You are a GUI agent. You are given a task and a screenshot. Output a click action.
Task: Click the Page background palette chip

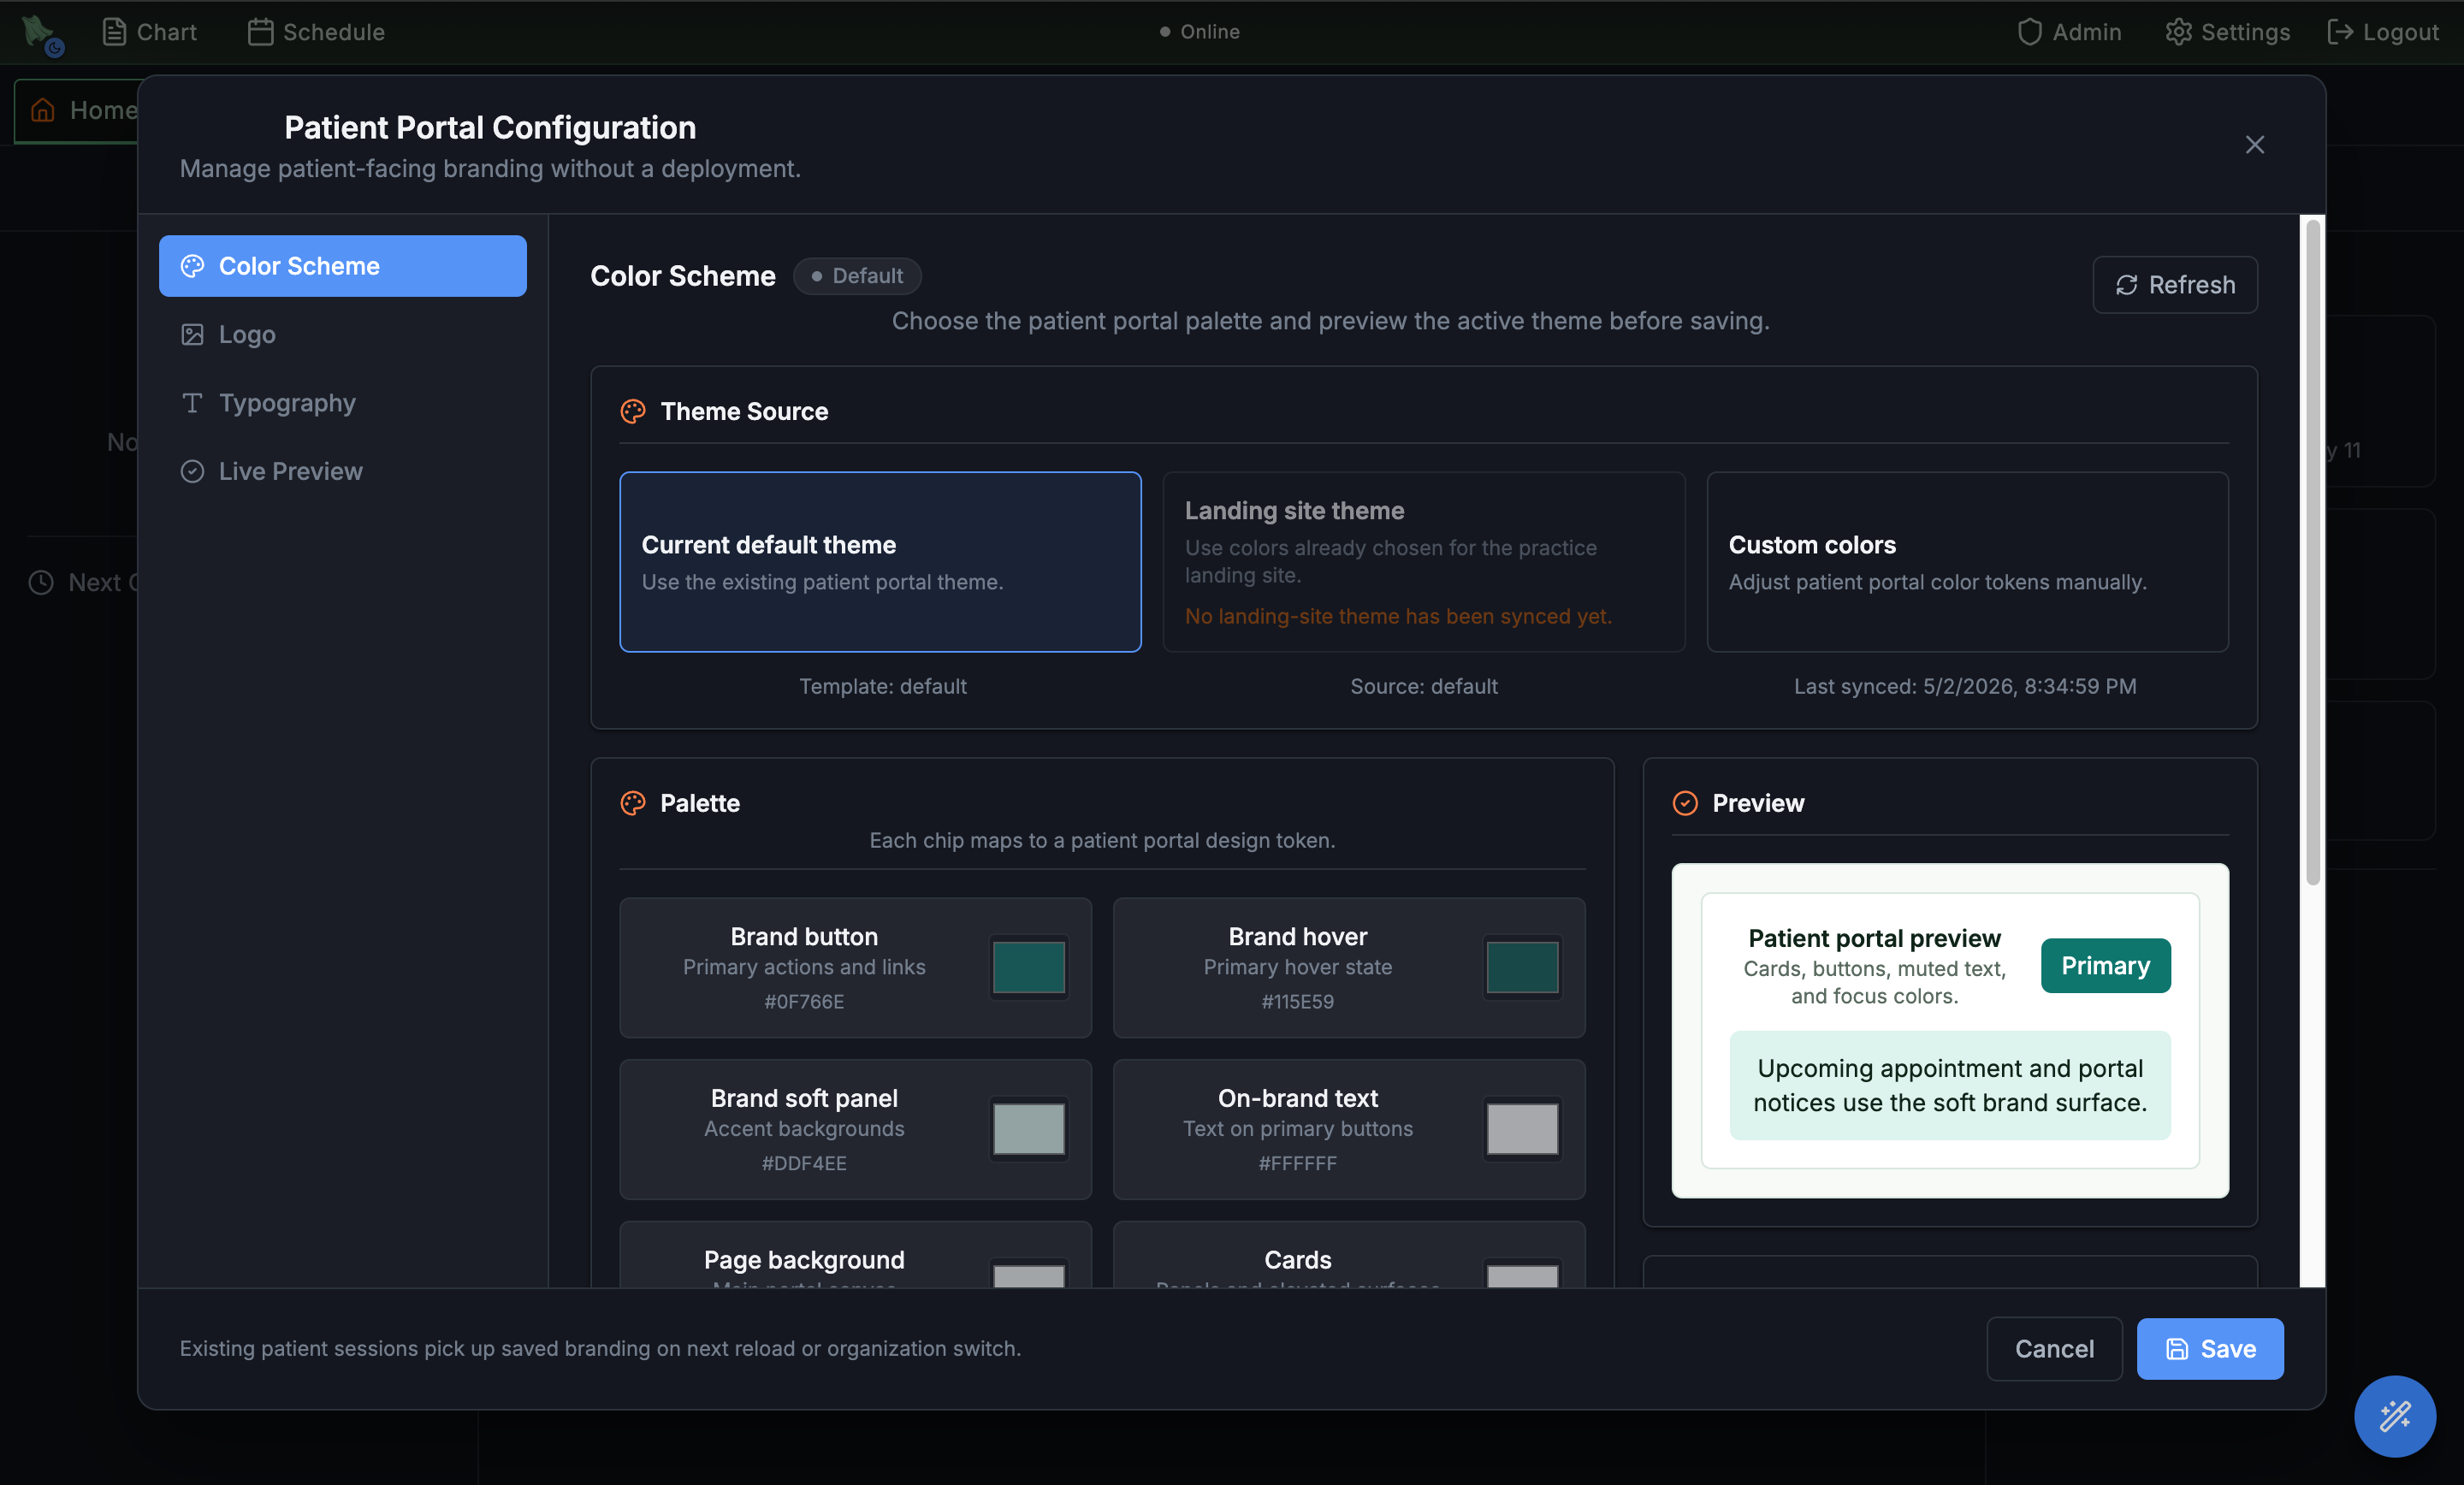click(855, 1254)
